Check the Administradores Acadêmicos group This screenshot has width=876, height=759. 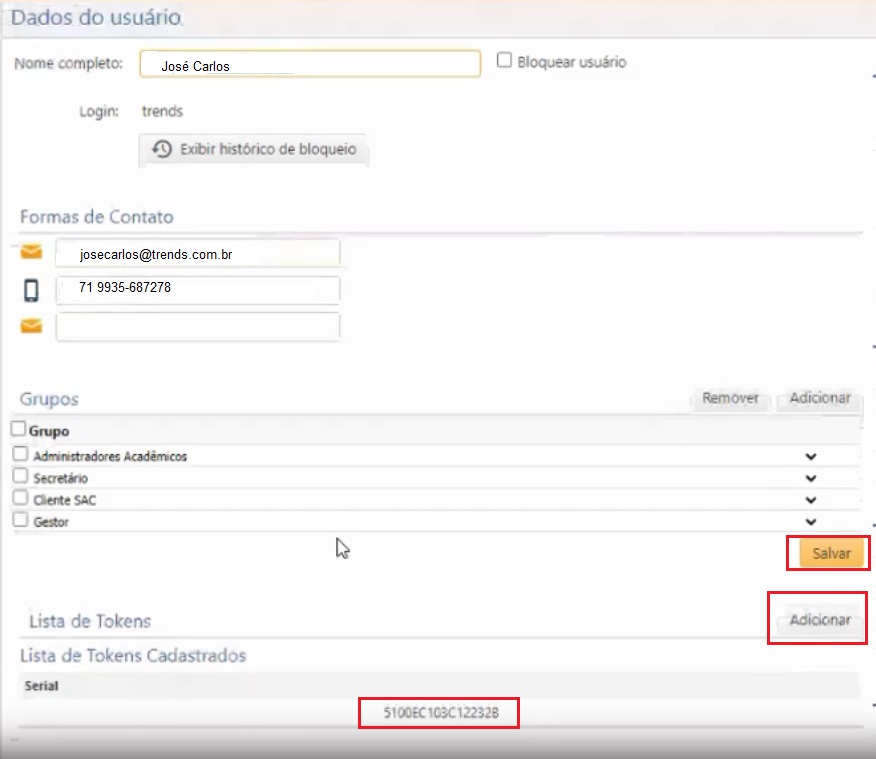click(x=20, y=455)
